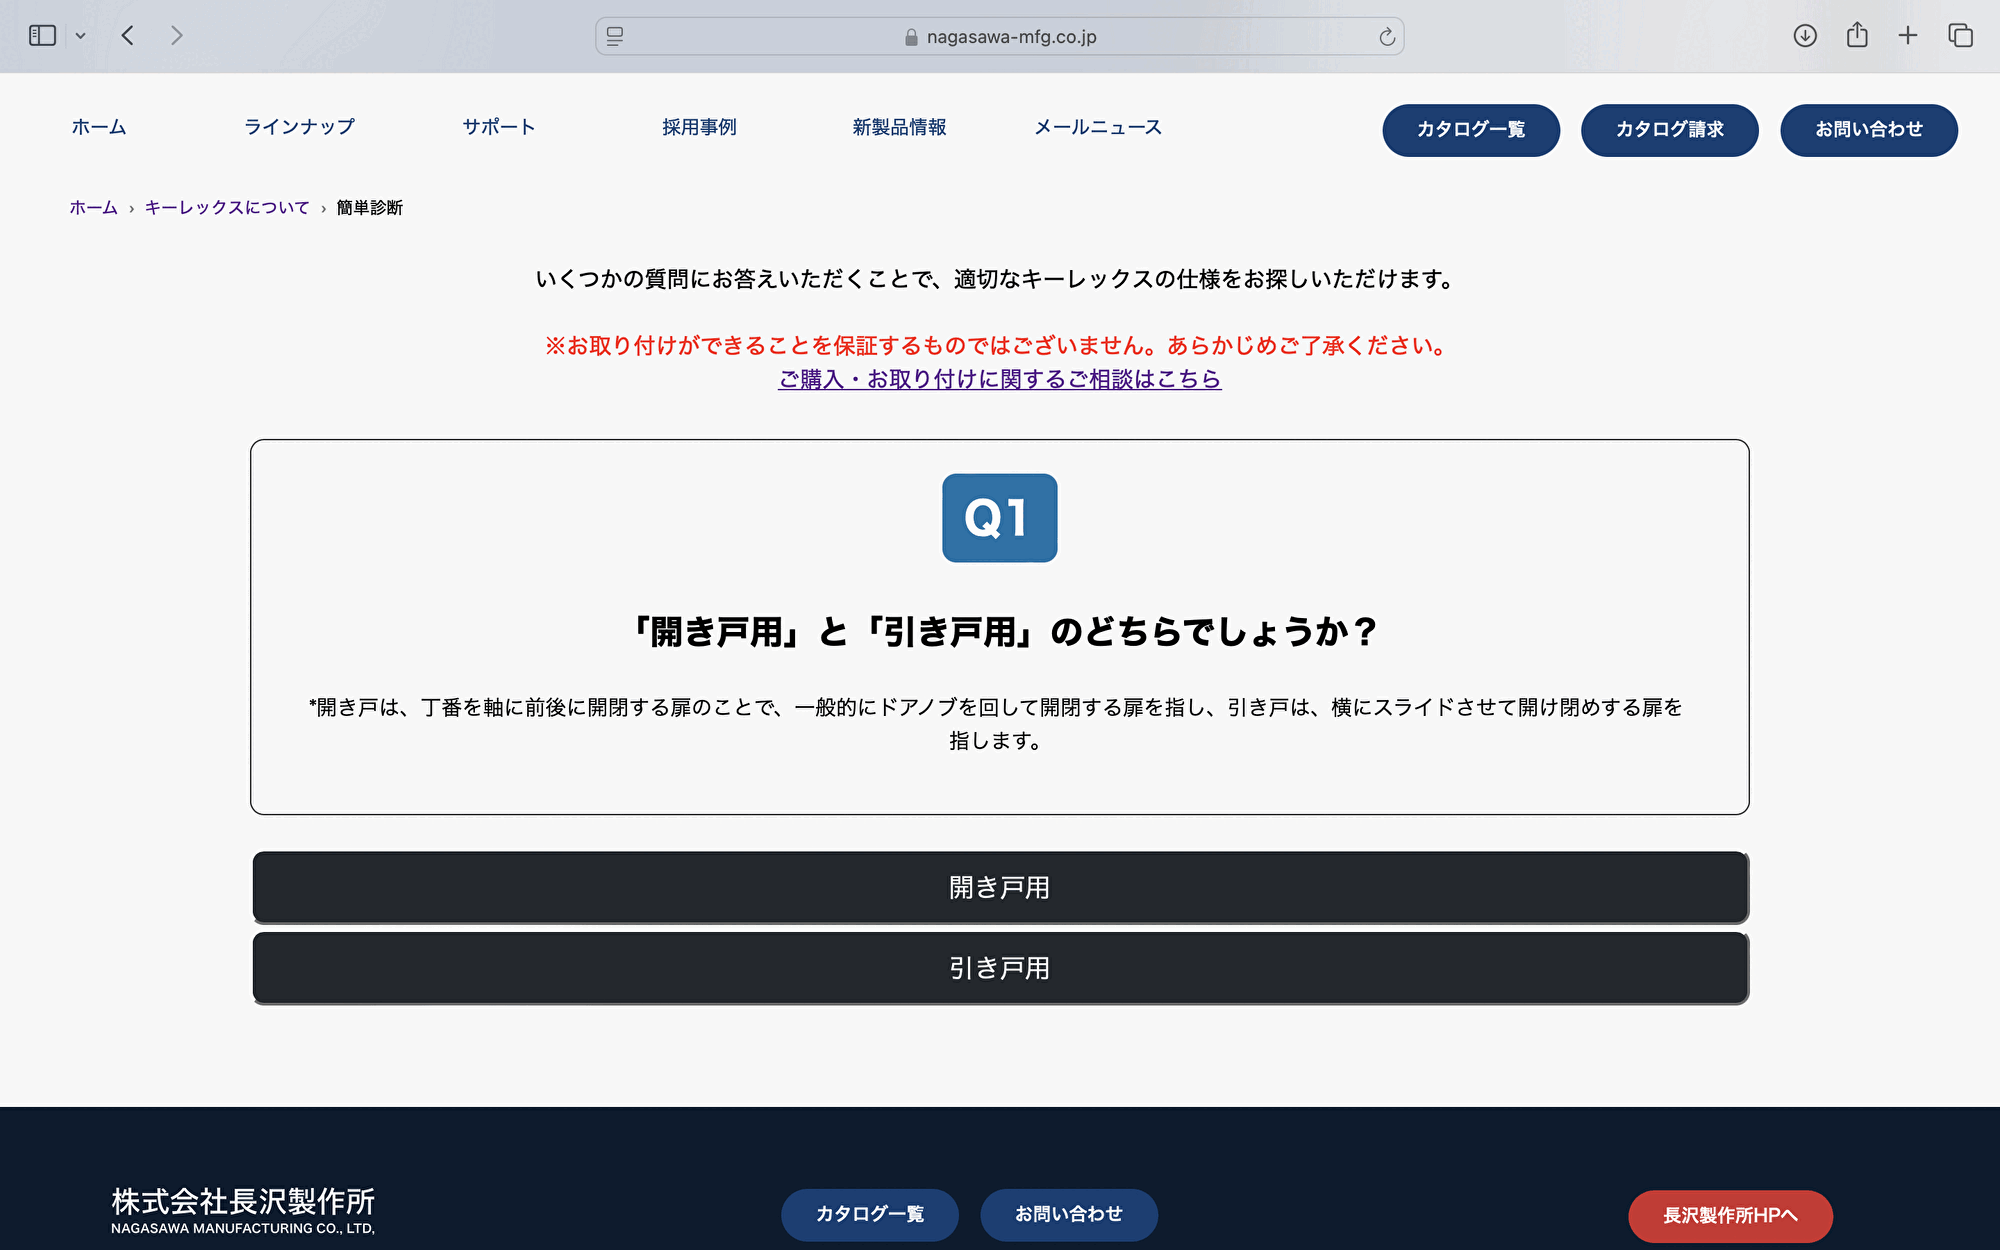Toggle the Safari sidebar icon
2000x1250 pixels.
coord(42,36)
